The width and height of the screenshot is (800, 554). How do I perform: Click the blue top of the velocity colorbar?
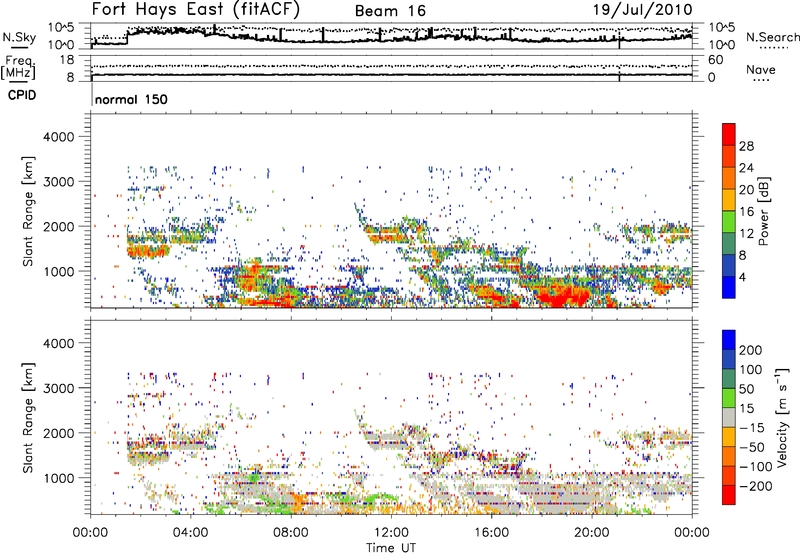[x=729, y=339]
